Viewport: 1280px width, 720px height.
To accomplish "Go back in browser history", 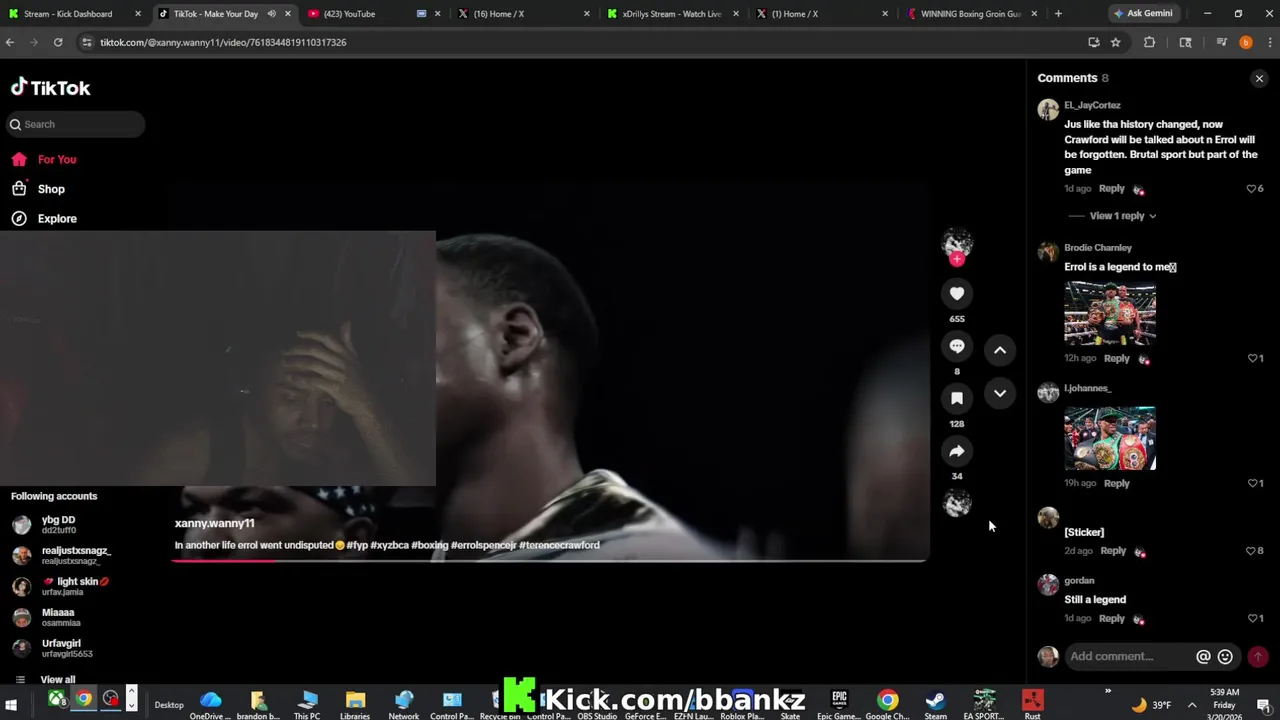I will click(x=10, y=42).
